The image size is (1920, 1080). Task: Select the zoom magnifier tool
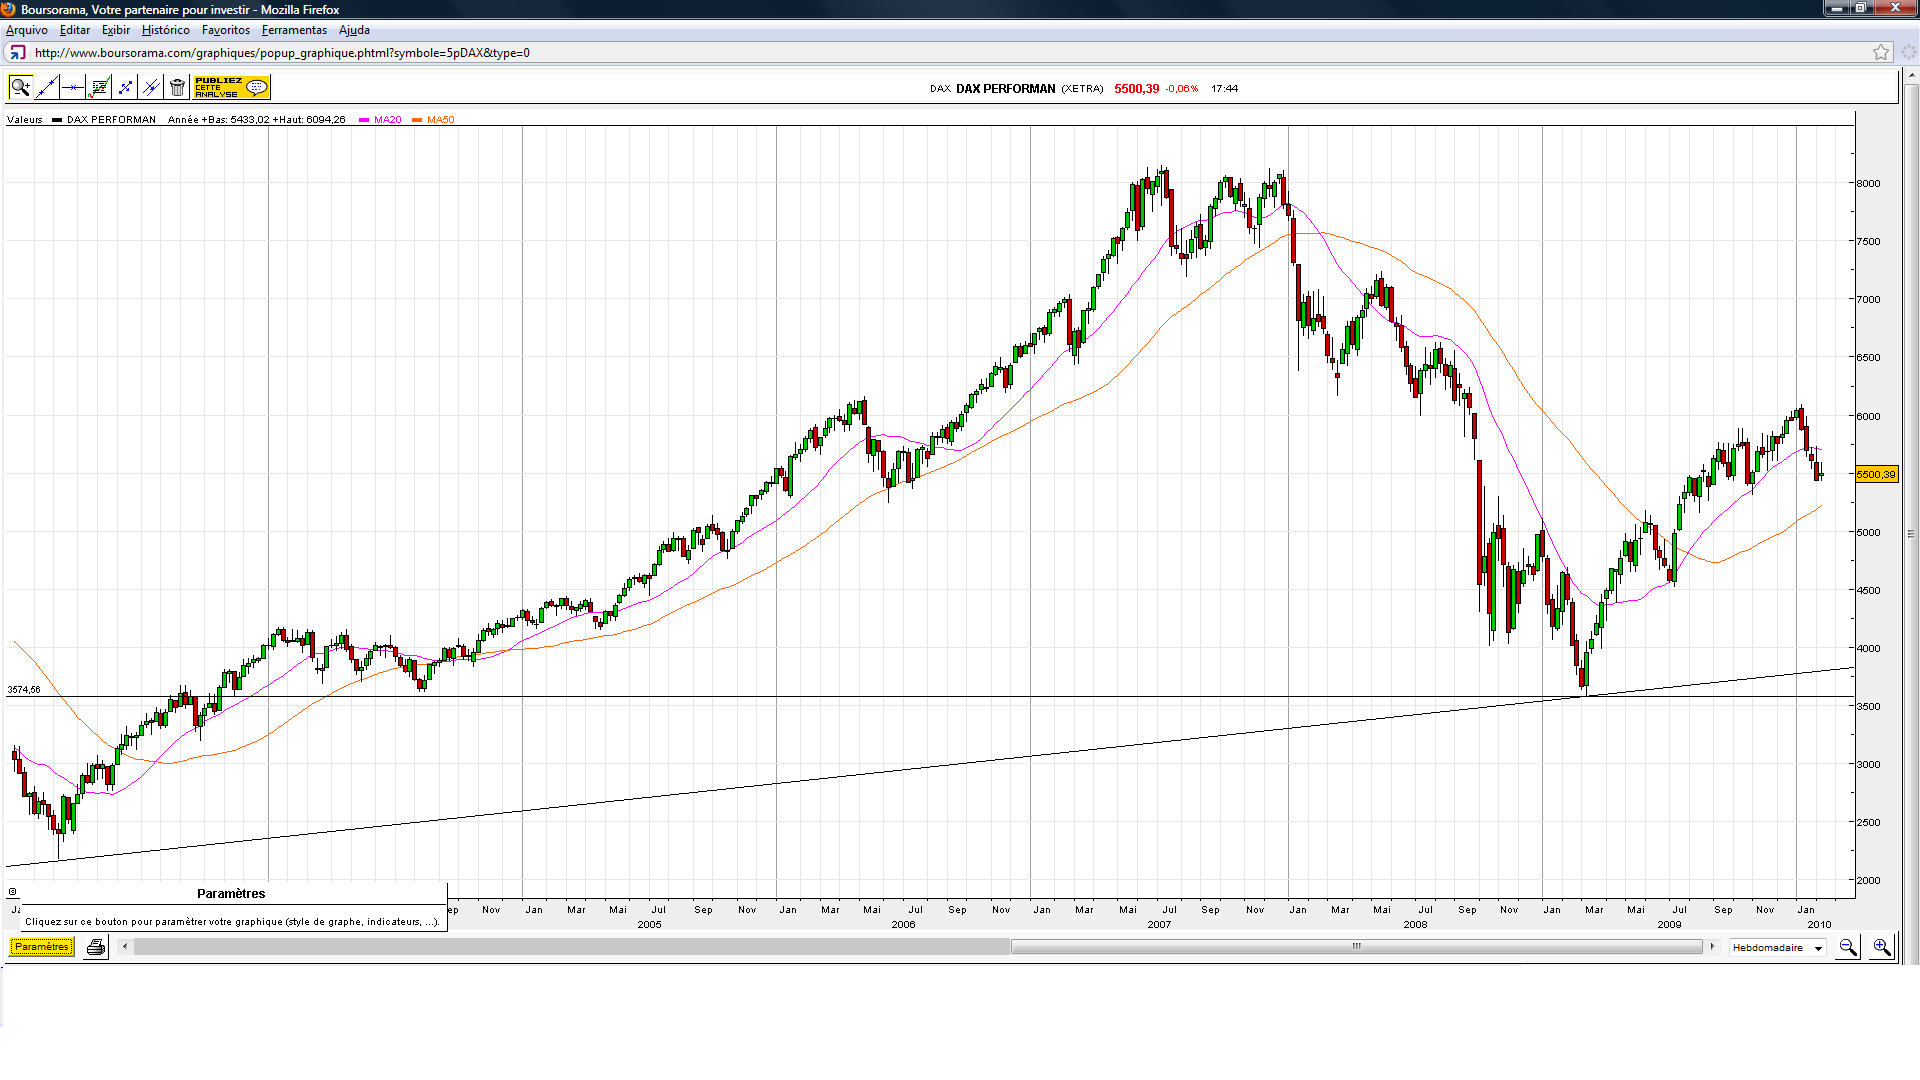click(x=20, y=88)
